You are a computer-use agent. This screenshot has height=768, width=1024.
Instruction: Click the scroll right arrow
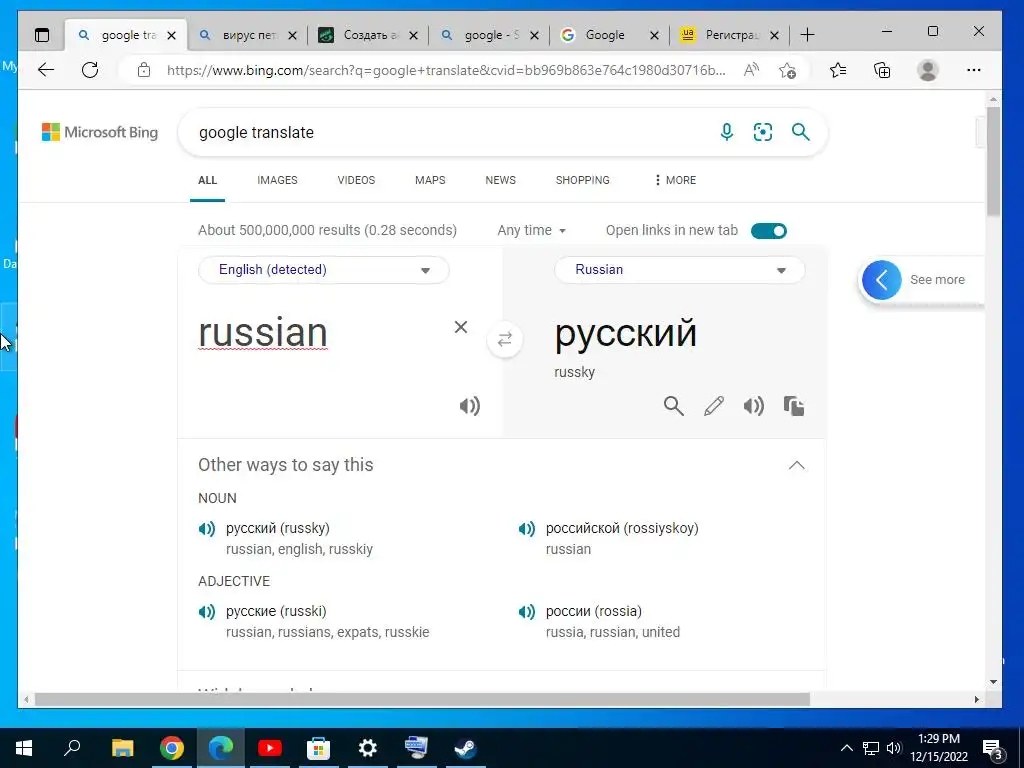point(976,699)
